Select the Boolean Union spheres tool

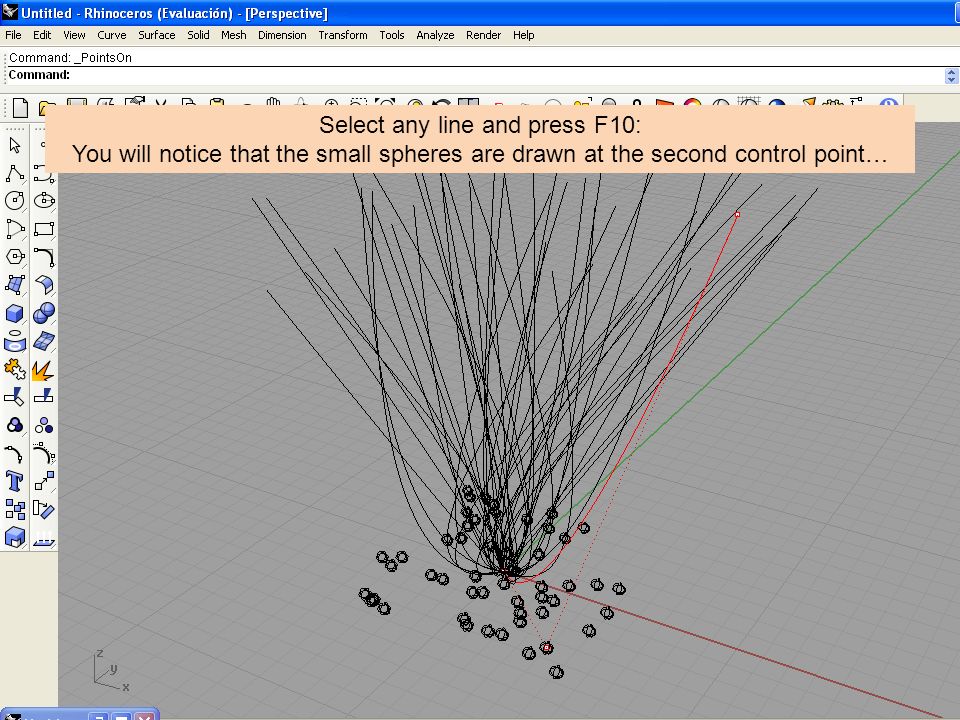coord(44,313)
